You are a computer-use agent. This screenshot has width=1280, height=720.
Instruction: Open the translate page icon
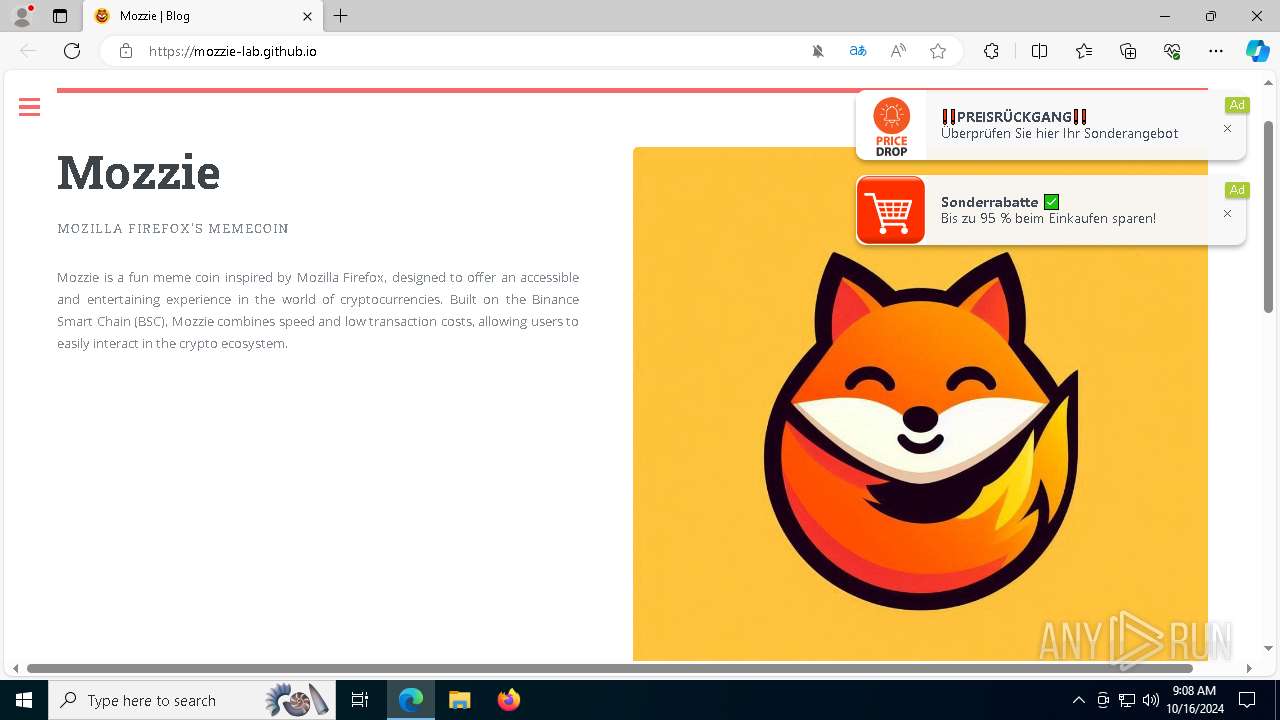coord(858,51)
